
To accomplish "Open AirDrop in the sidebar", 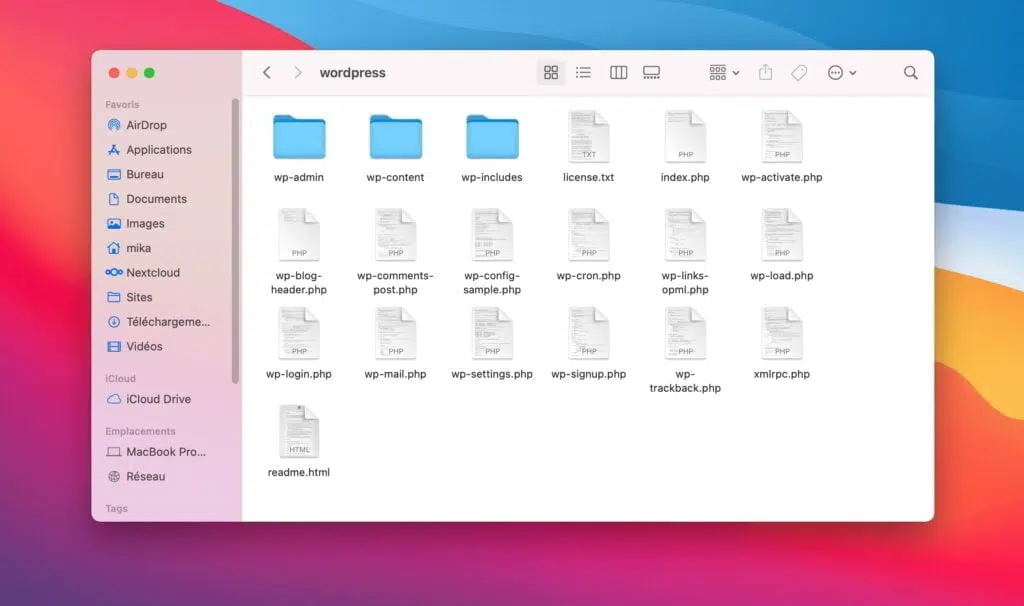I will pos(146,125).
